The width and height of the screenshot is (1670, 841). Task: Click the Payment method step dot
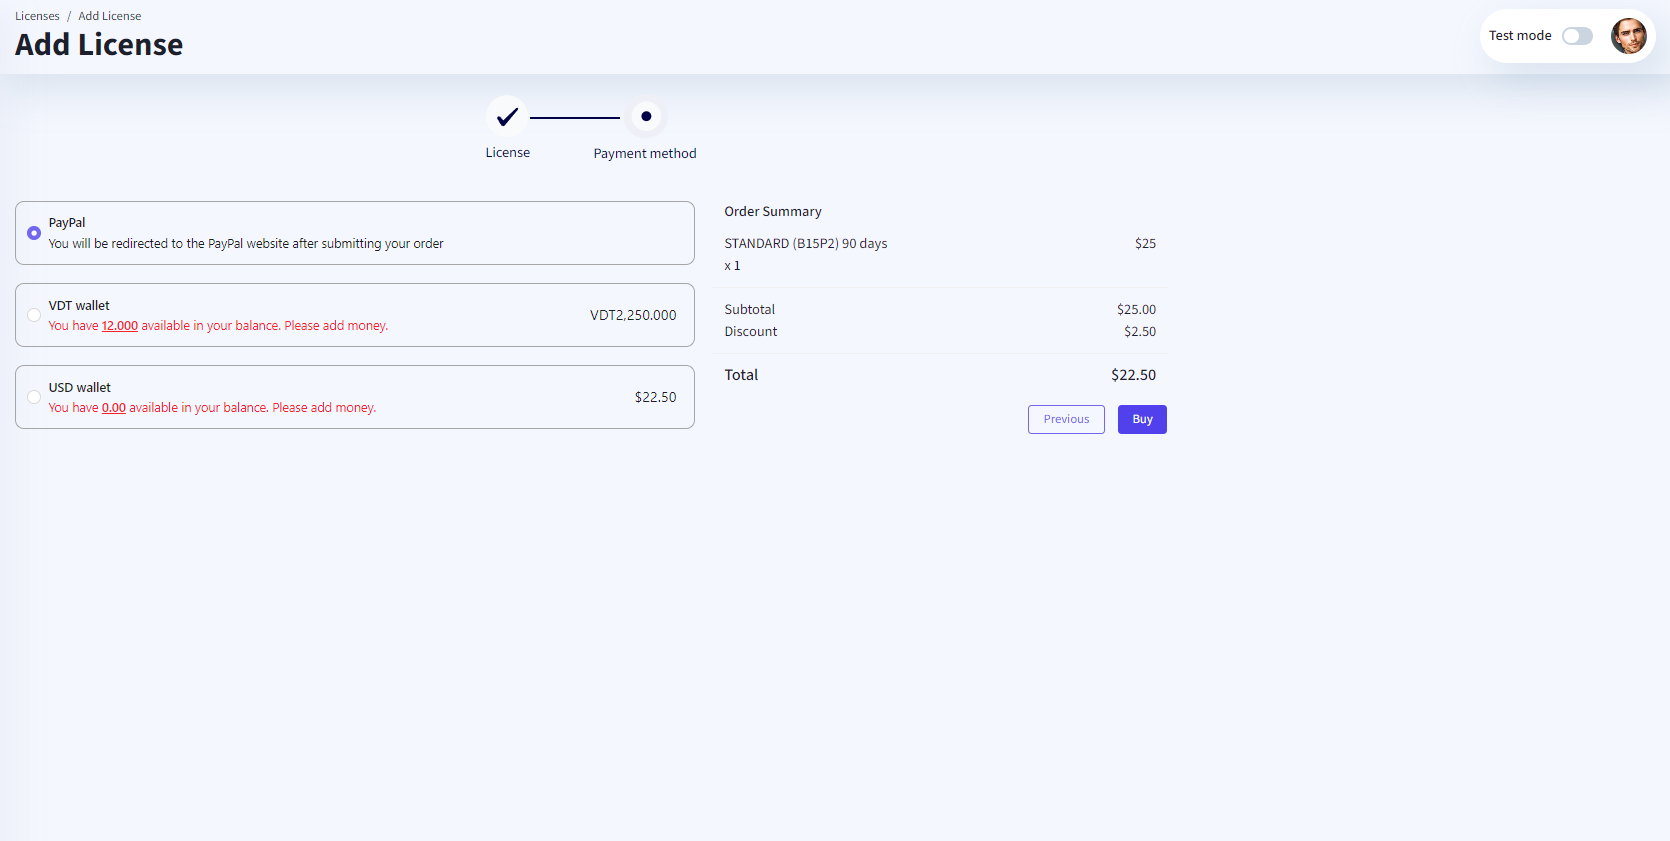click(646, 117)
